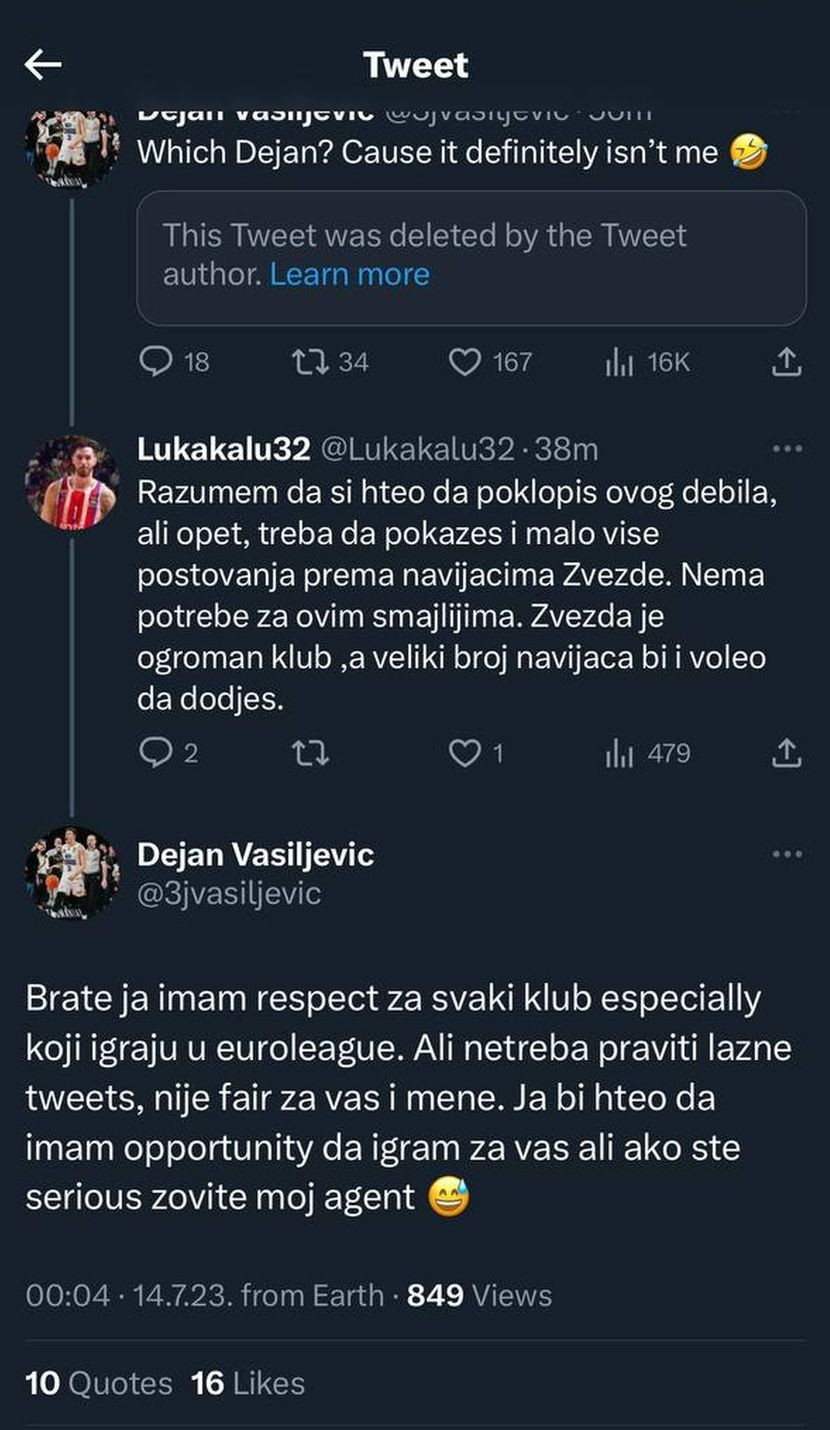
Task: View the 10 Quotes list
Action: point(98,1383)
